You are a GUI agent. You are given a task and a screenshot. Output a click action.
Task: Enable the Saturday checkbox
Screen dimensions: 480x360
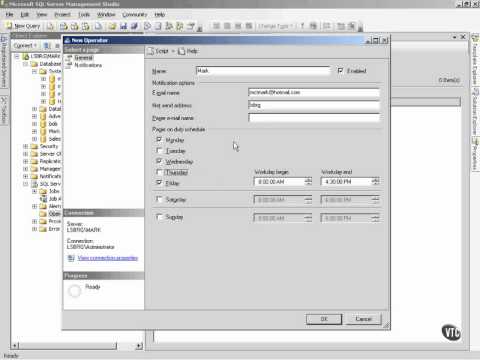pos(159,199)
